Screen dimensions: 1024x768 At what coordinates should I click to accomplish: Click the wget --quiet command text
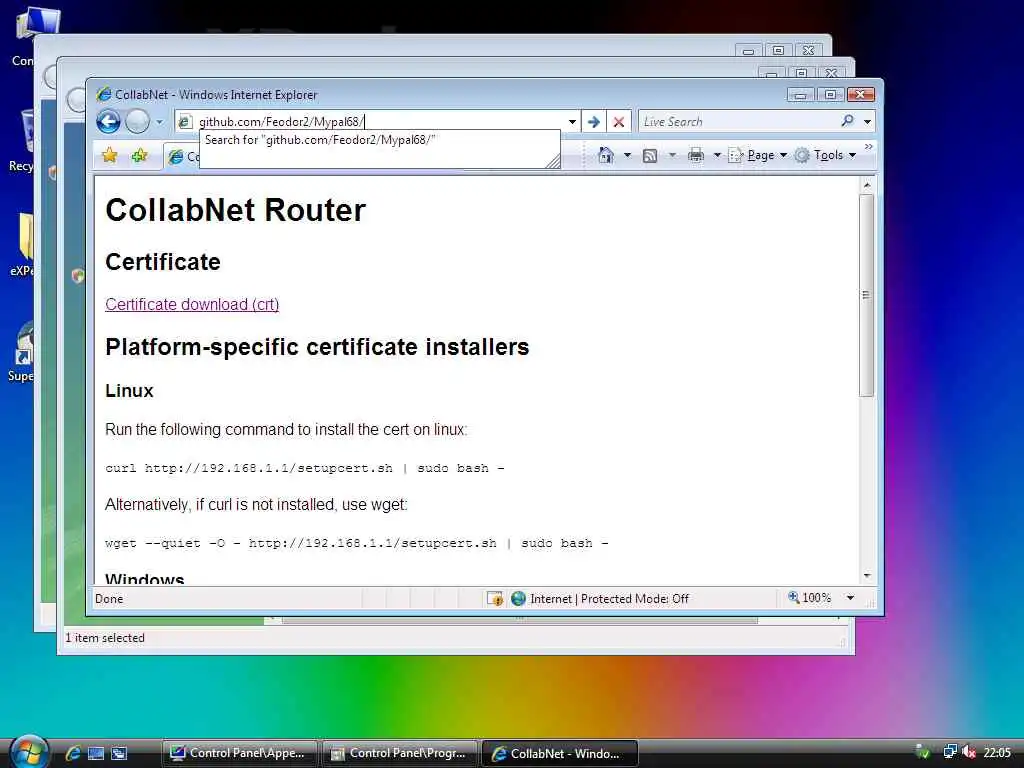tap(357, 543)
